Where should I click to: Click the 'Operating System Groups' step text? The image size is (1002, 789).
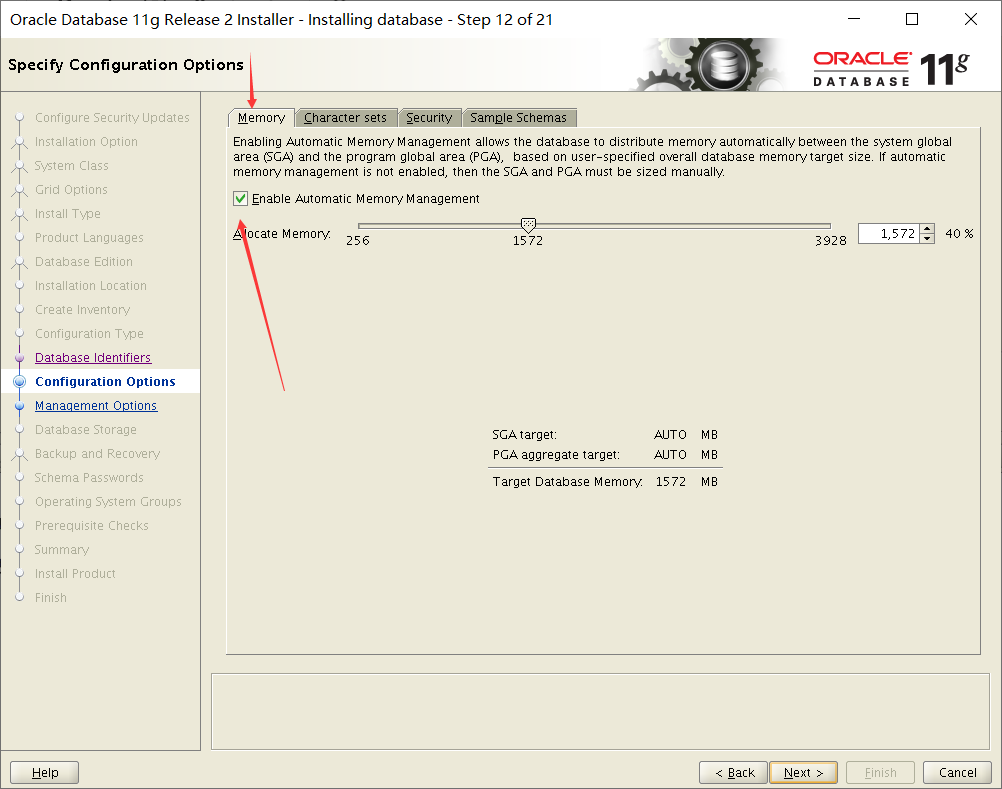[x=108, y=502]
